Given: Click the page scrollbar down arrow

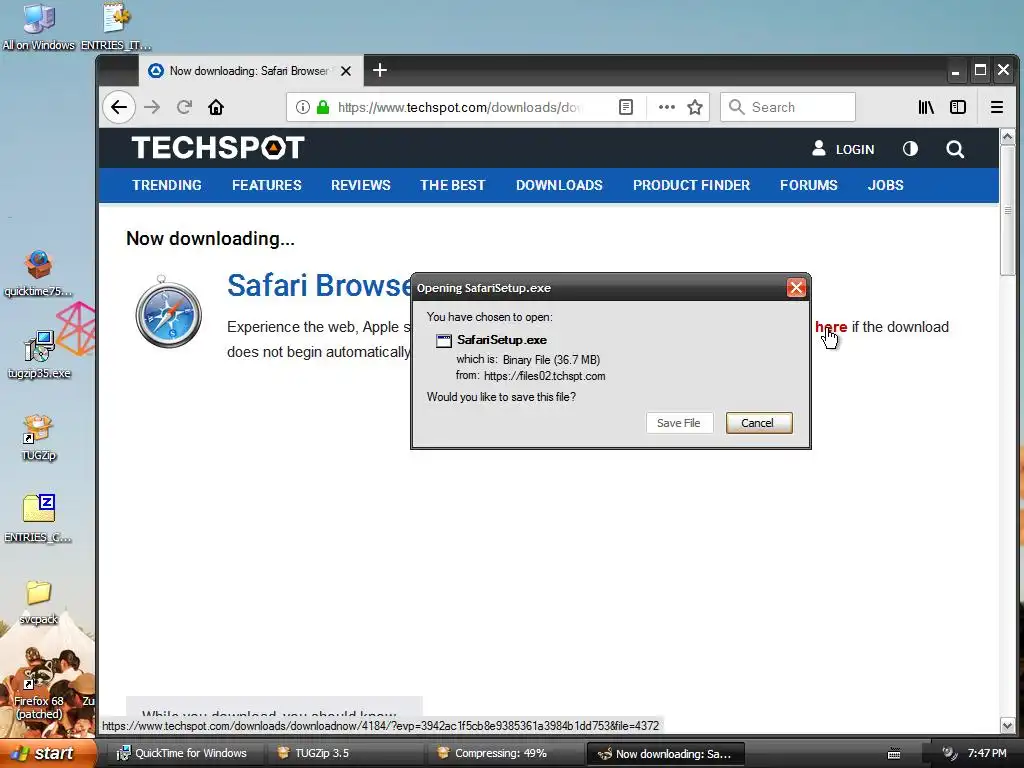Looking at the screenshot, I should tap(1007, 724).
